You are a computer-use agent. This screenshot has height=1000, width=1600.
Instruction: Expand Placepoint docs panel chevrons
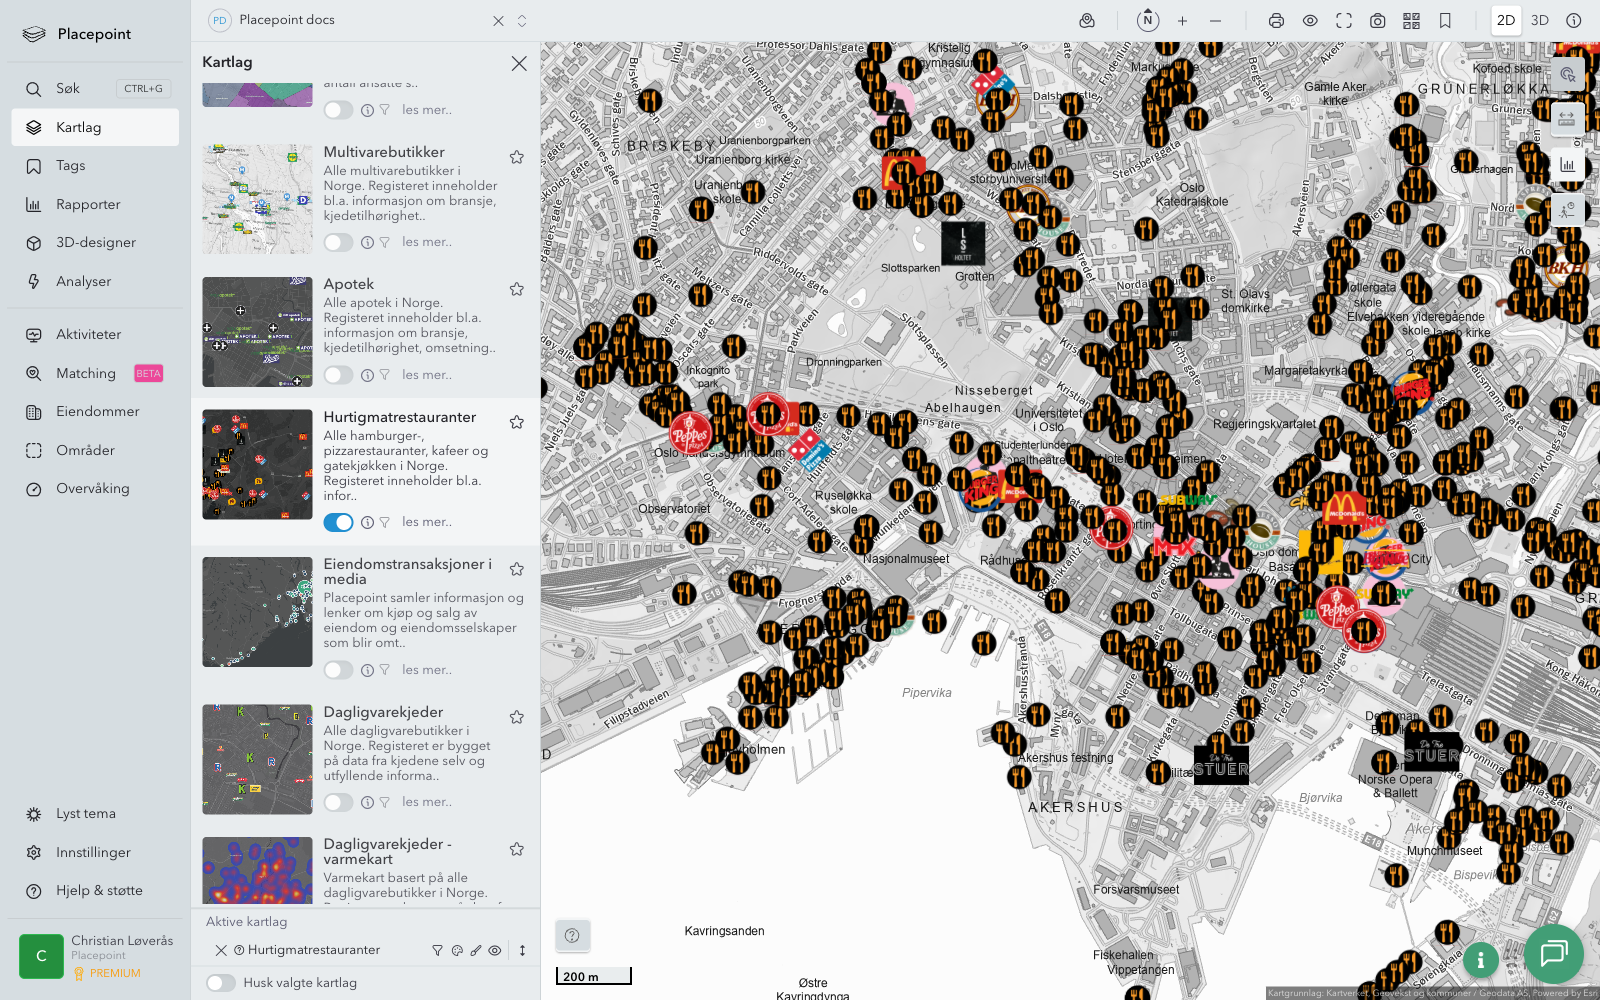coord(522,21)
